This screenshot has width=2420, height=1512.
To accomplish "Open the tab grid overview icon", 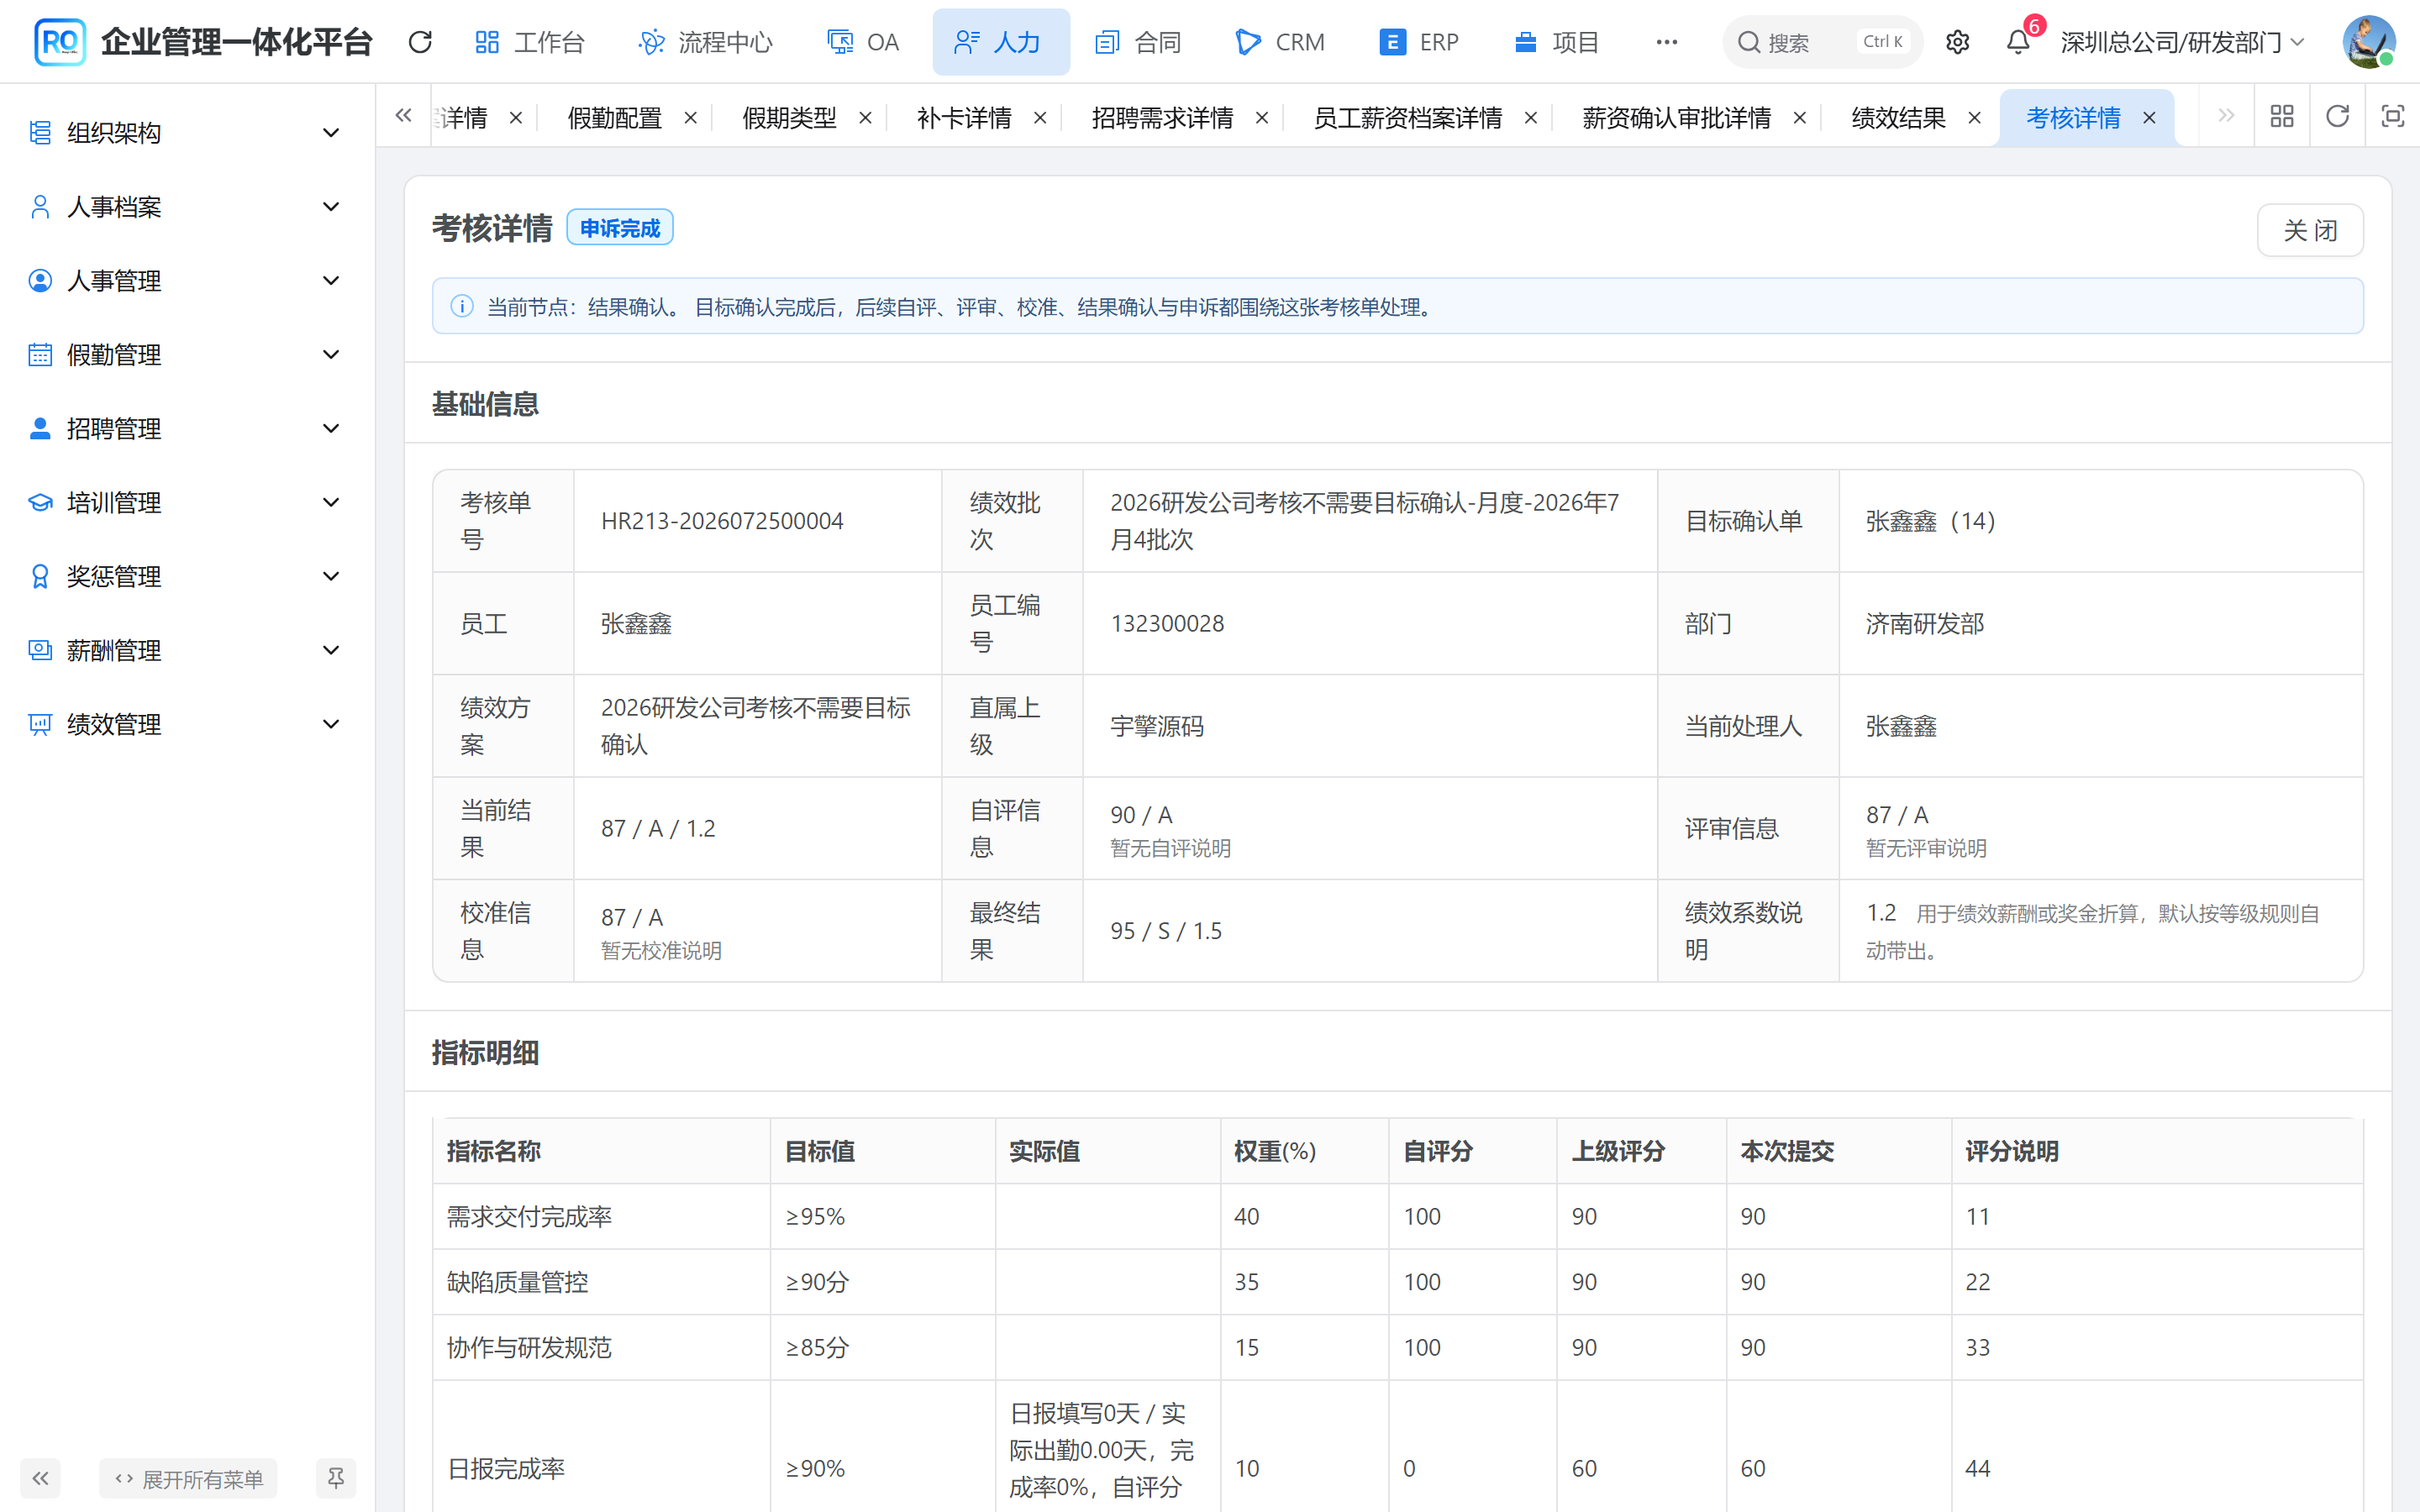I will [2282, 117].
